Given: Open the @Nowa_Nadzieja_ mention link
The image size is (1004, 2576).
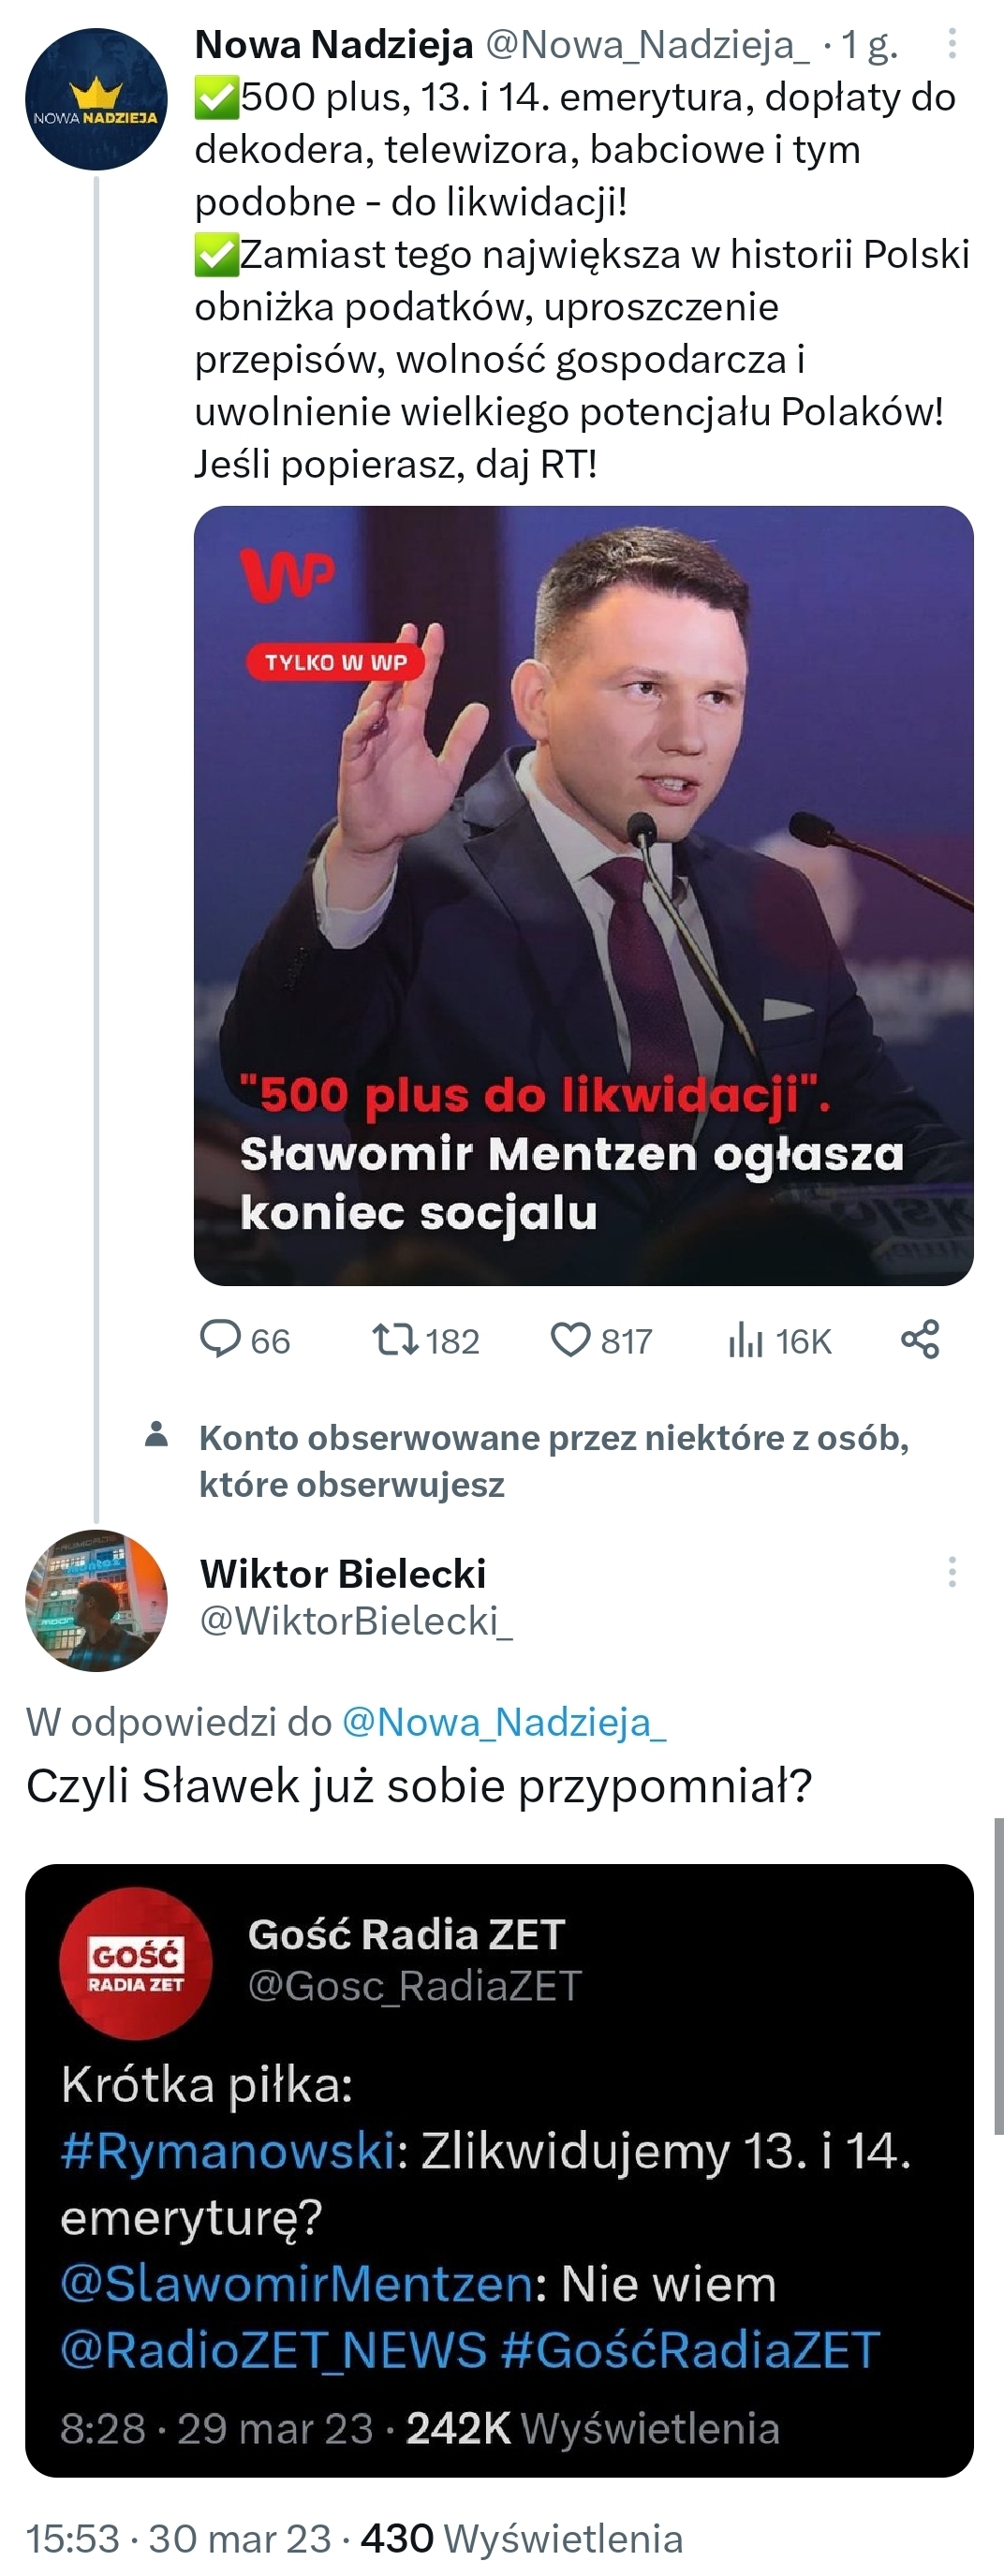Looking at the screenshot, I should point(504,1722).
